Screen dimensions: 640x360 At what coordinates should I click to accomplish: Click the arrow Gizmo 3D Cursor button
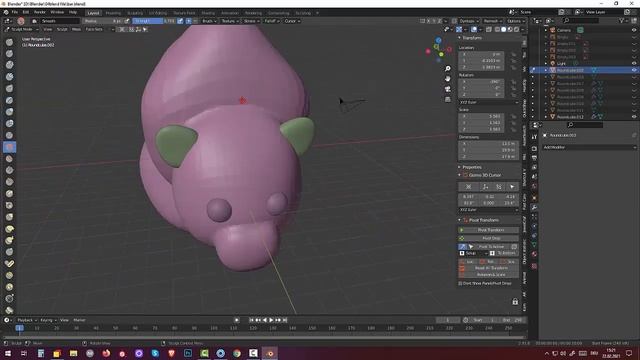(x=512, y=187)
